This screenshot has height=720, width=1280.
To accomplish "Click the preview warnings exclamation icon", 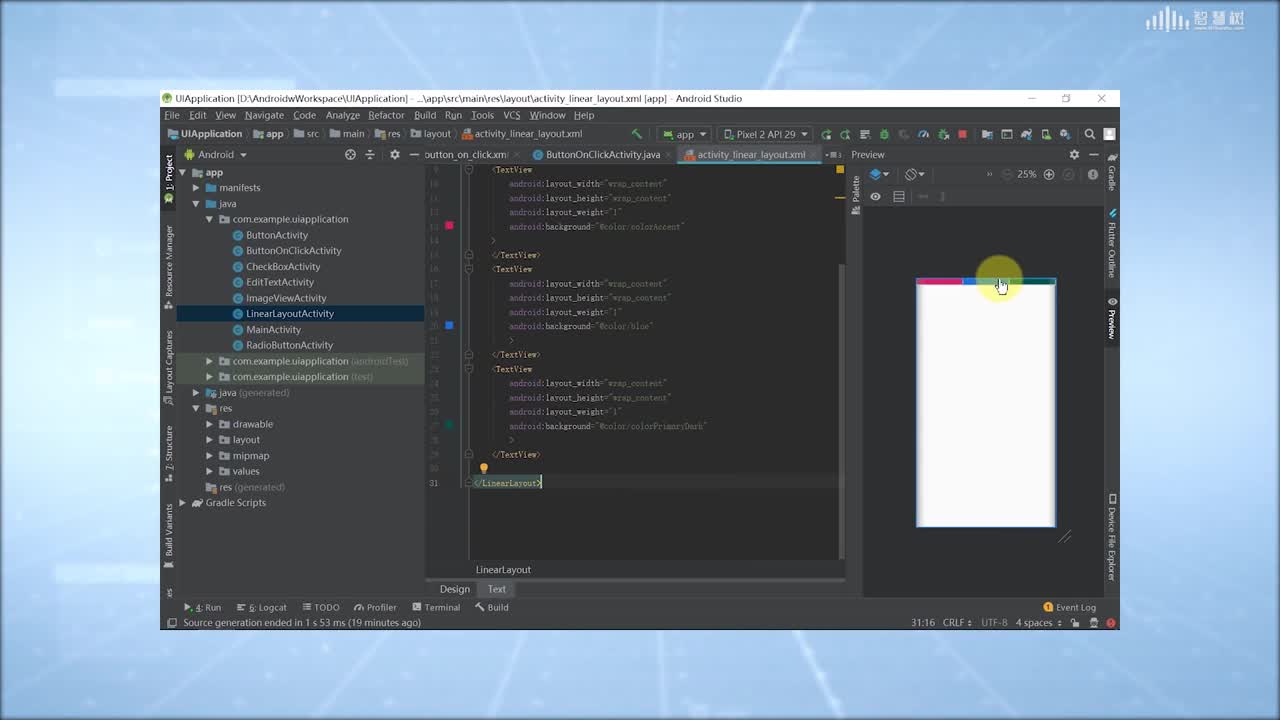I will click(x=1093, y=174).
